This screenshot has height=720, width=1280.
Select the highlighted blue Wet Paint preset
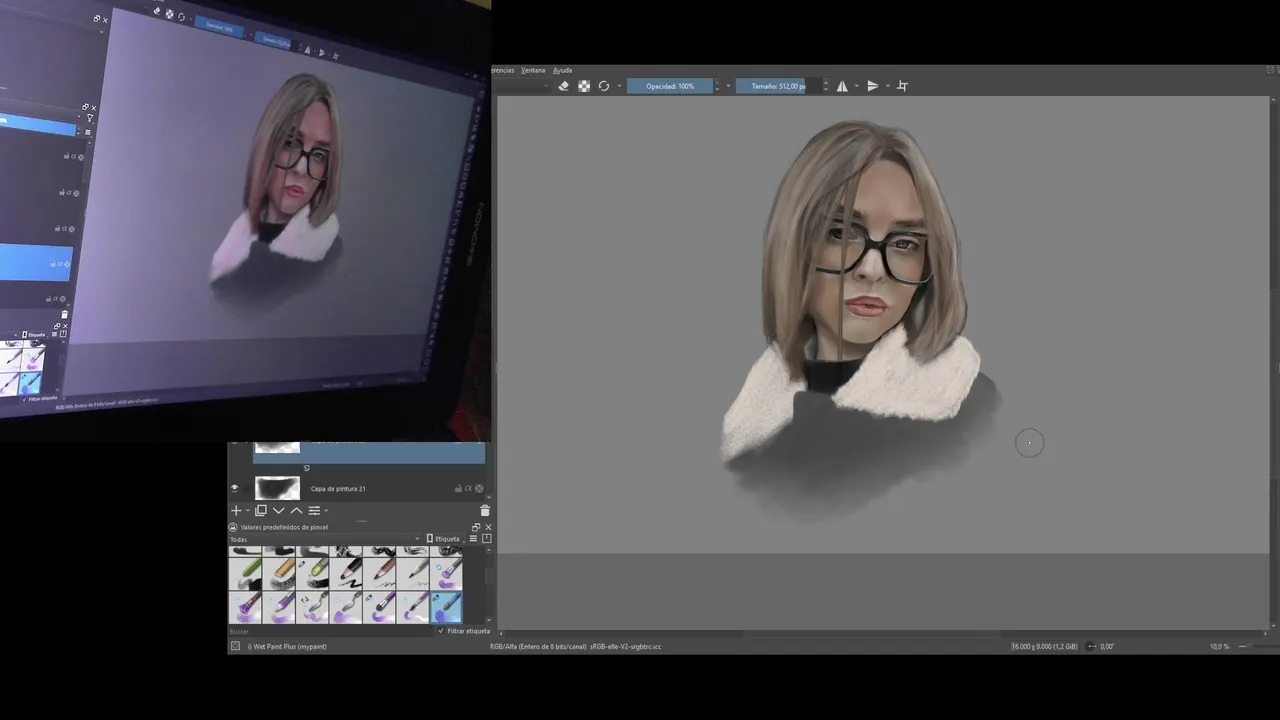tap(446, 607)
